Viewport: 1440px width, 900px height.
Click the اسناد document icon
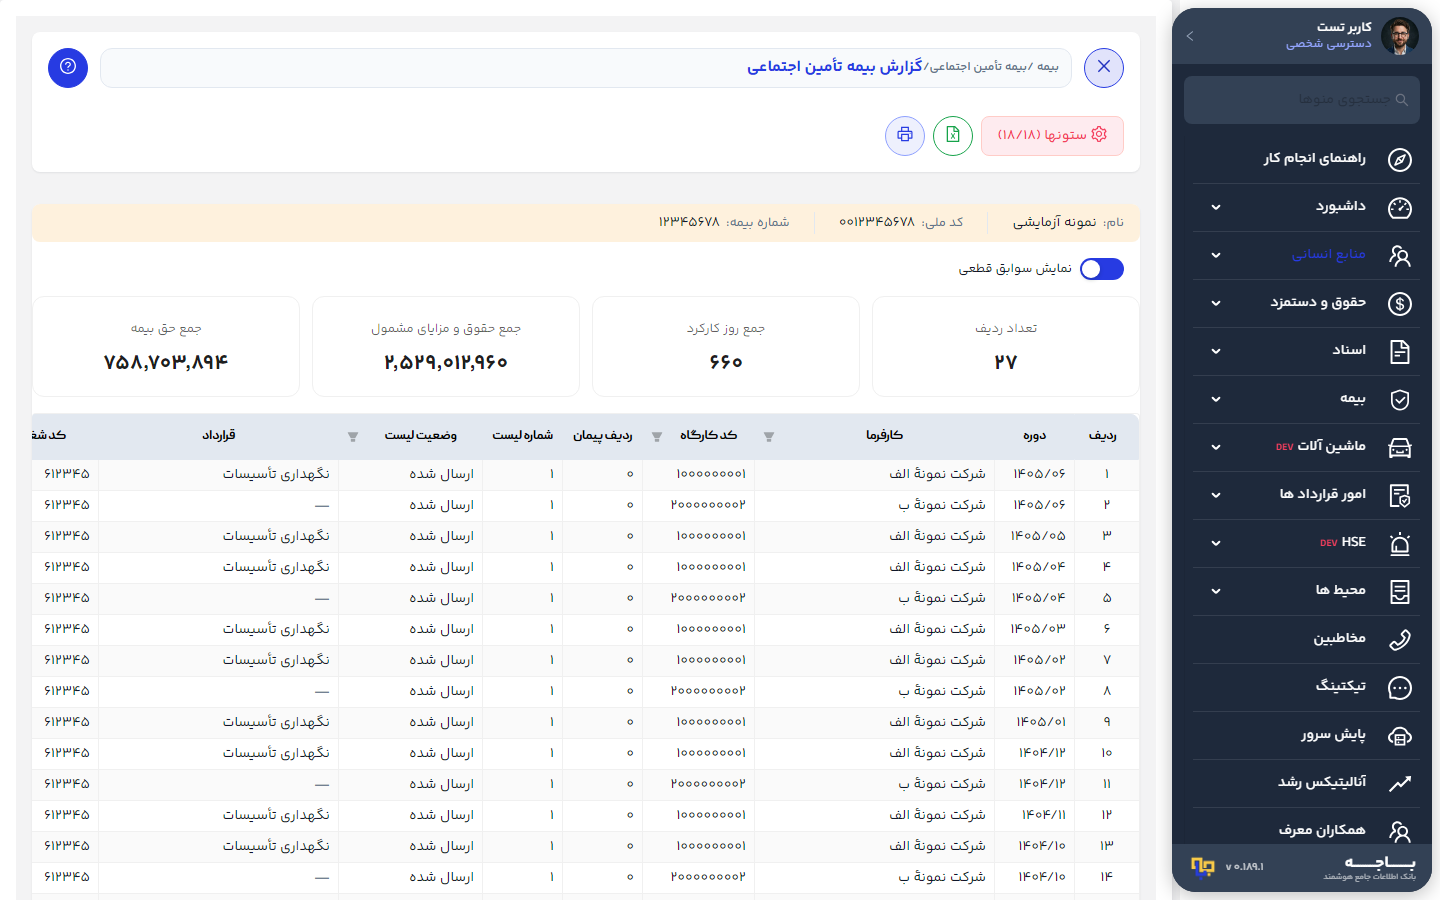click(1400, 351)
